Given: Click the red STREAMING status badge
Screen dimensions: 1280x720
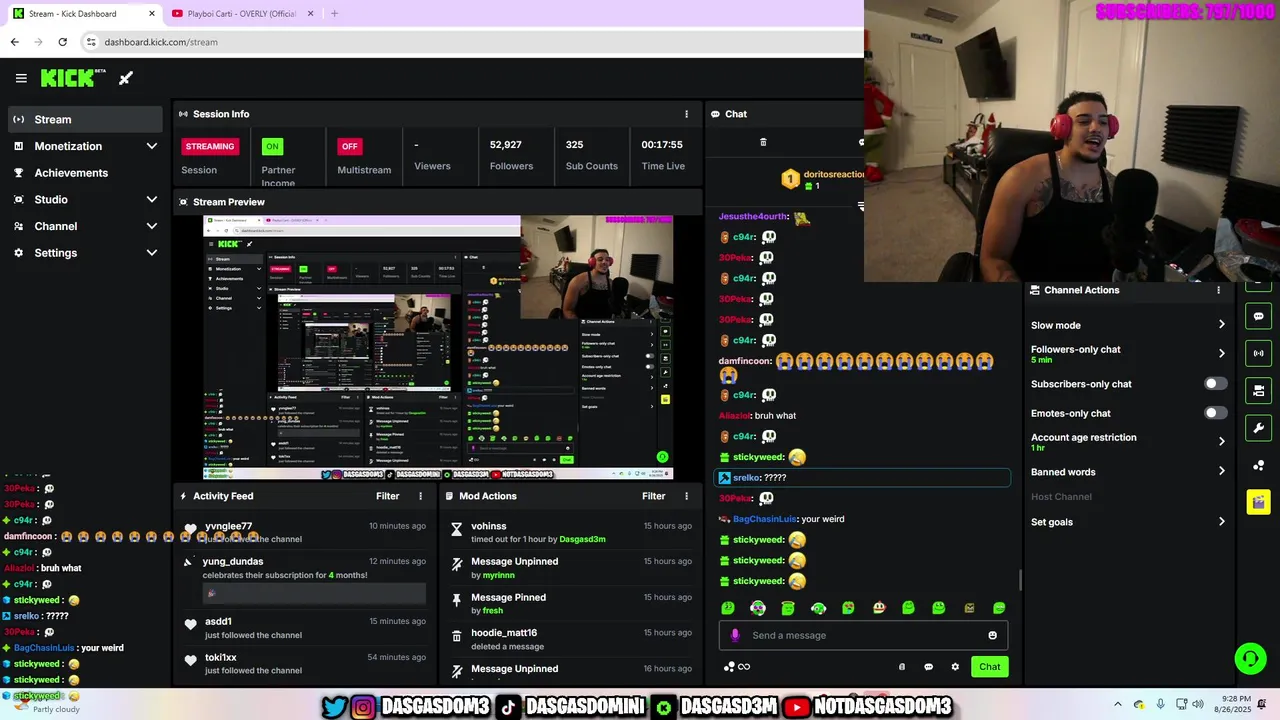Looking at the screenshot, I should click(x=210, y=146).
